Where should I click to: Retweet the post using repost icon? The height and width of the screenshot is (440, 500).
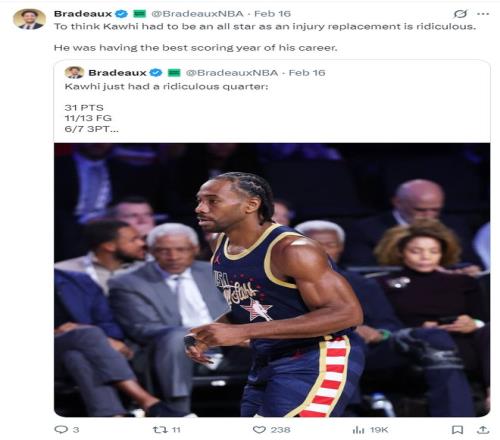[160, 430]
